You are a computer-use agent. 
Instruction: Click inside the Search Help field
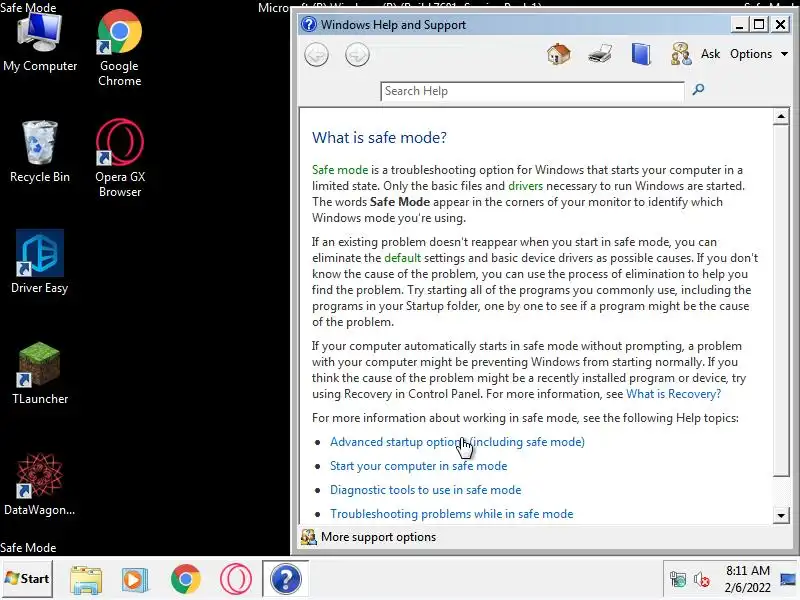(x=532, y=91)
